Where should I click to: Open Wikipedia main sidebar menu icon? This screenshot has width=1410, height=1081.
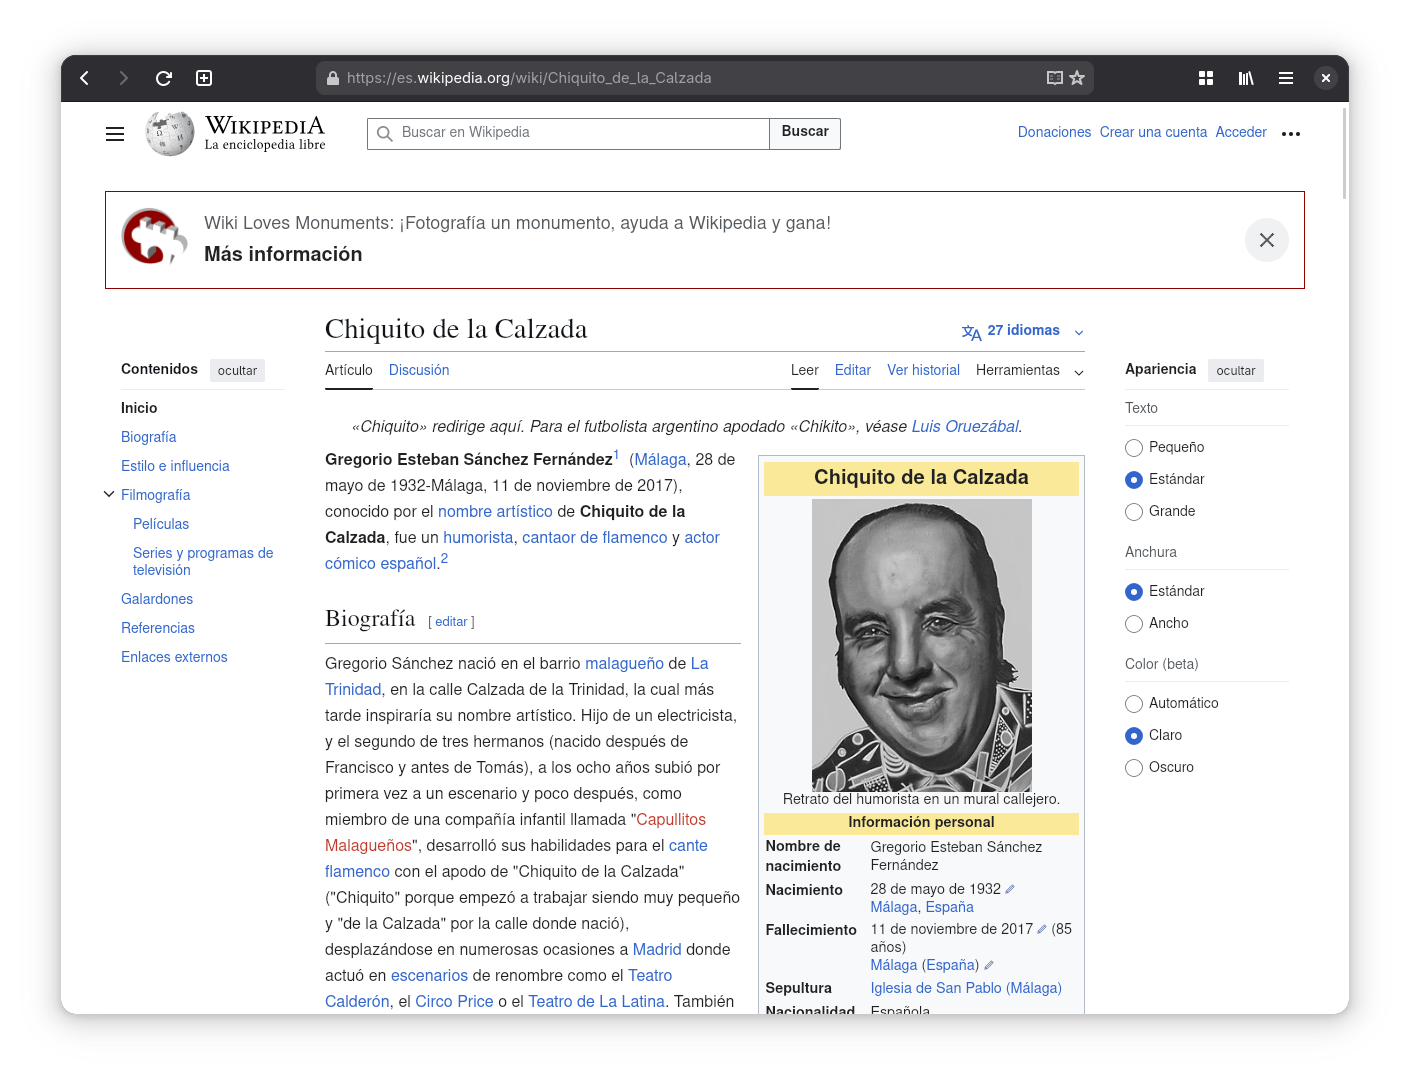tap(115, 134)
